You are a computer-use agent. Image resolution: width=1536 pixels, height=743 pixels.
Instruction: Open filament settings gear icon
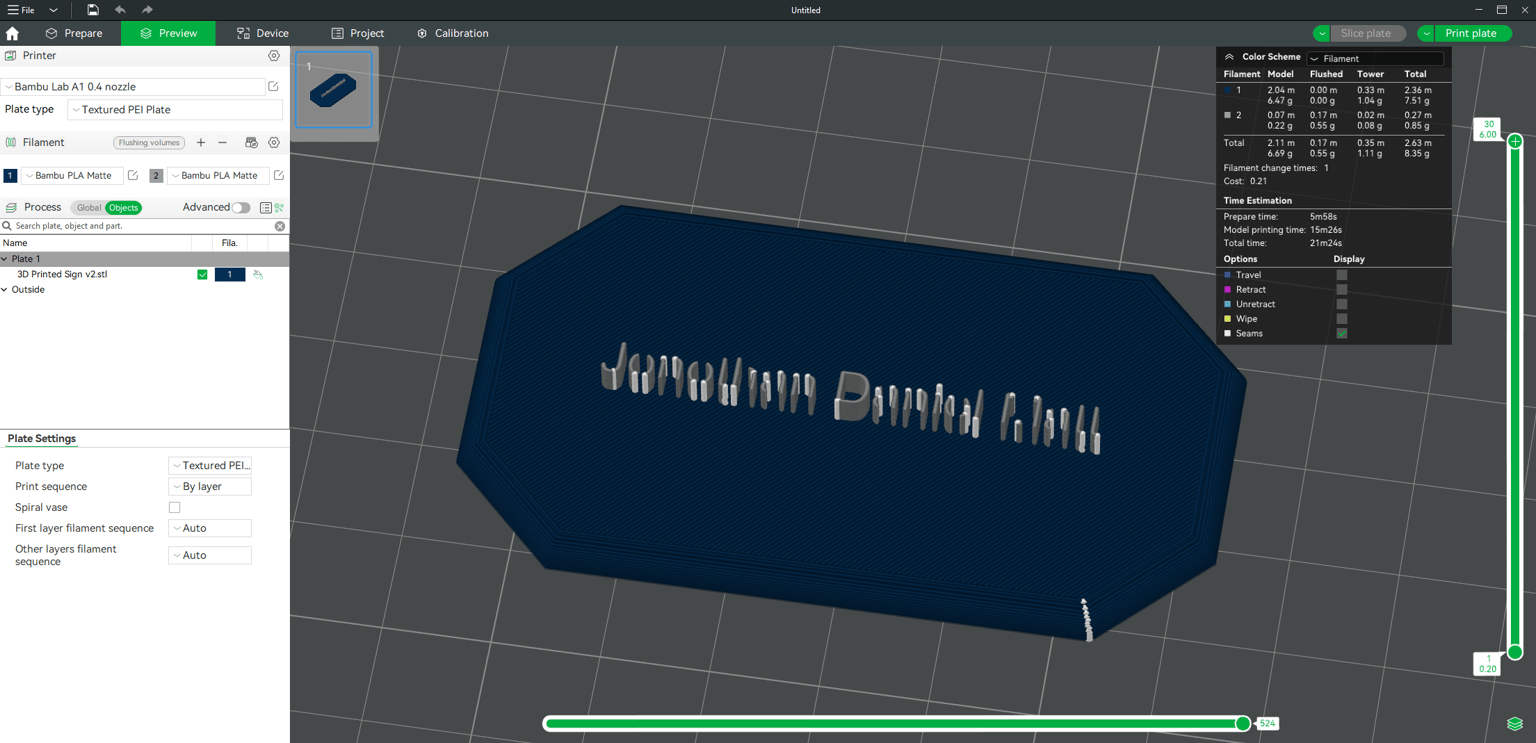click(x=274, y=143)
